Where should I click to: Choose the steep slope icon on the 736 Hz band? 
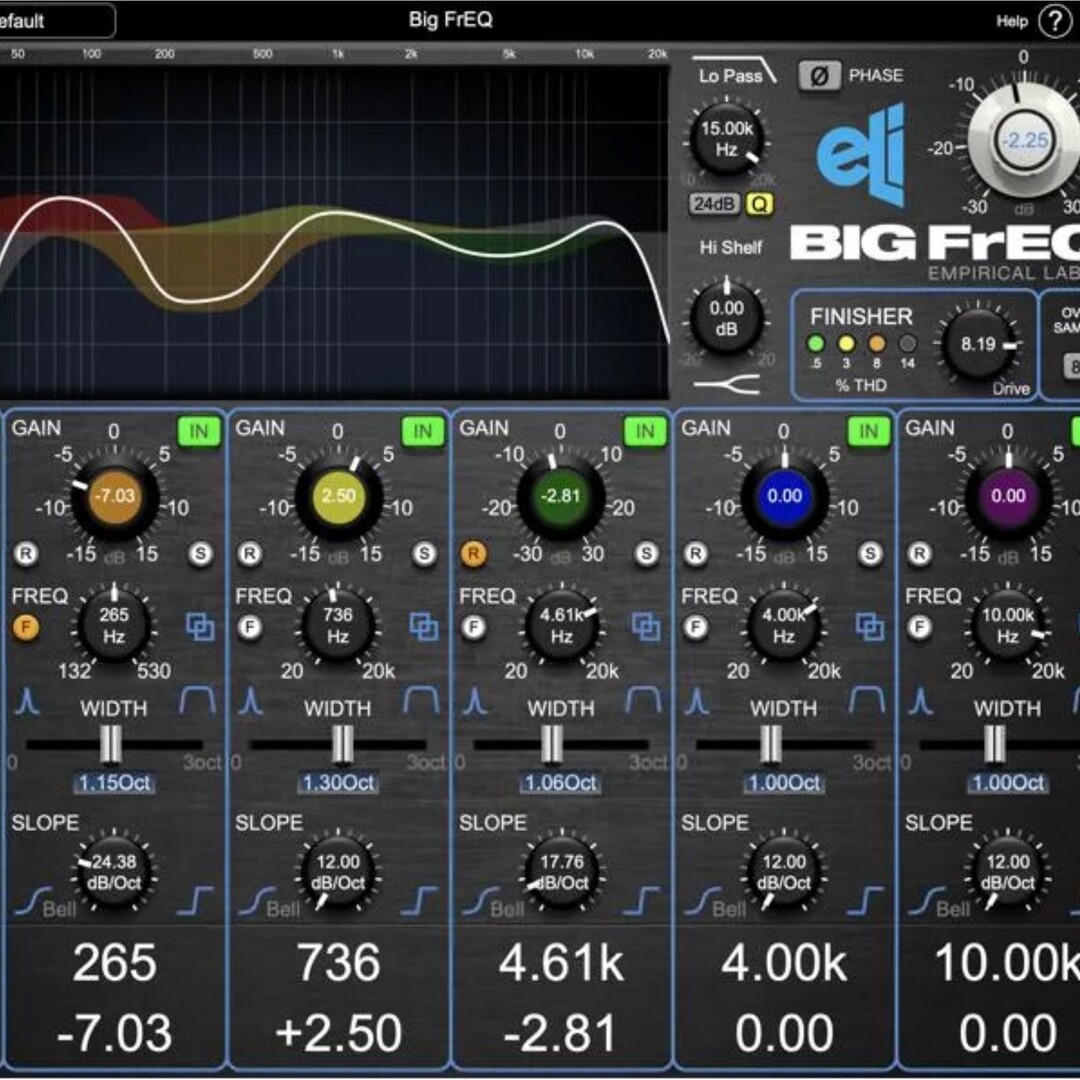coord(419,901)
